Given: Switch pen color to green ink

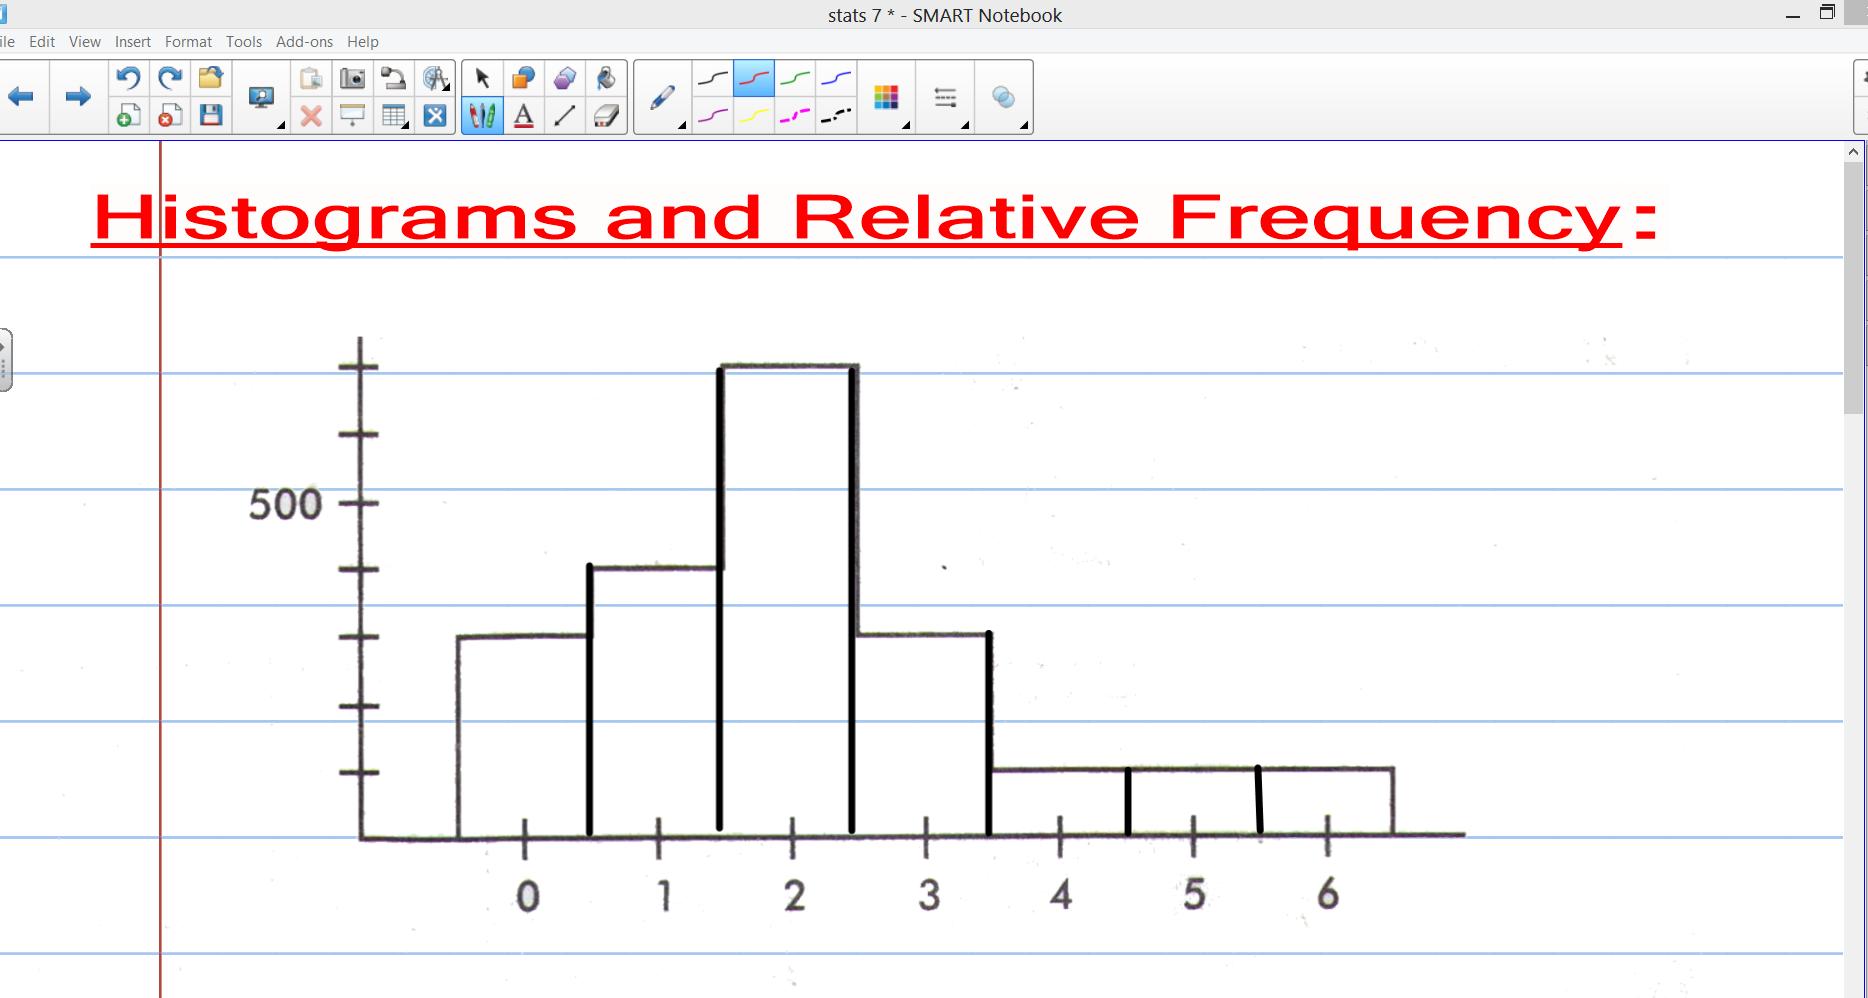Looking at the screenshot, I should point(795,76).
